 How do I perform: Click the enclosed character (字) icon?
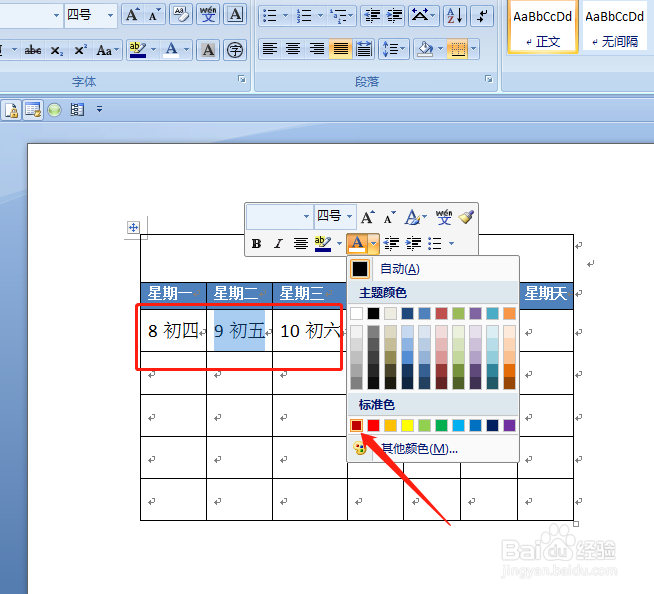pyautogui.click(x=235, y=50)
